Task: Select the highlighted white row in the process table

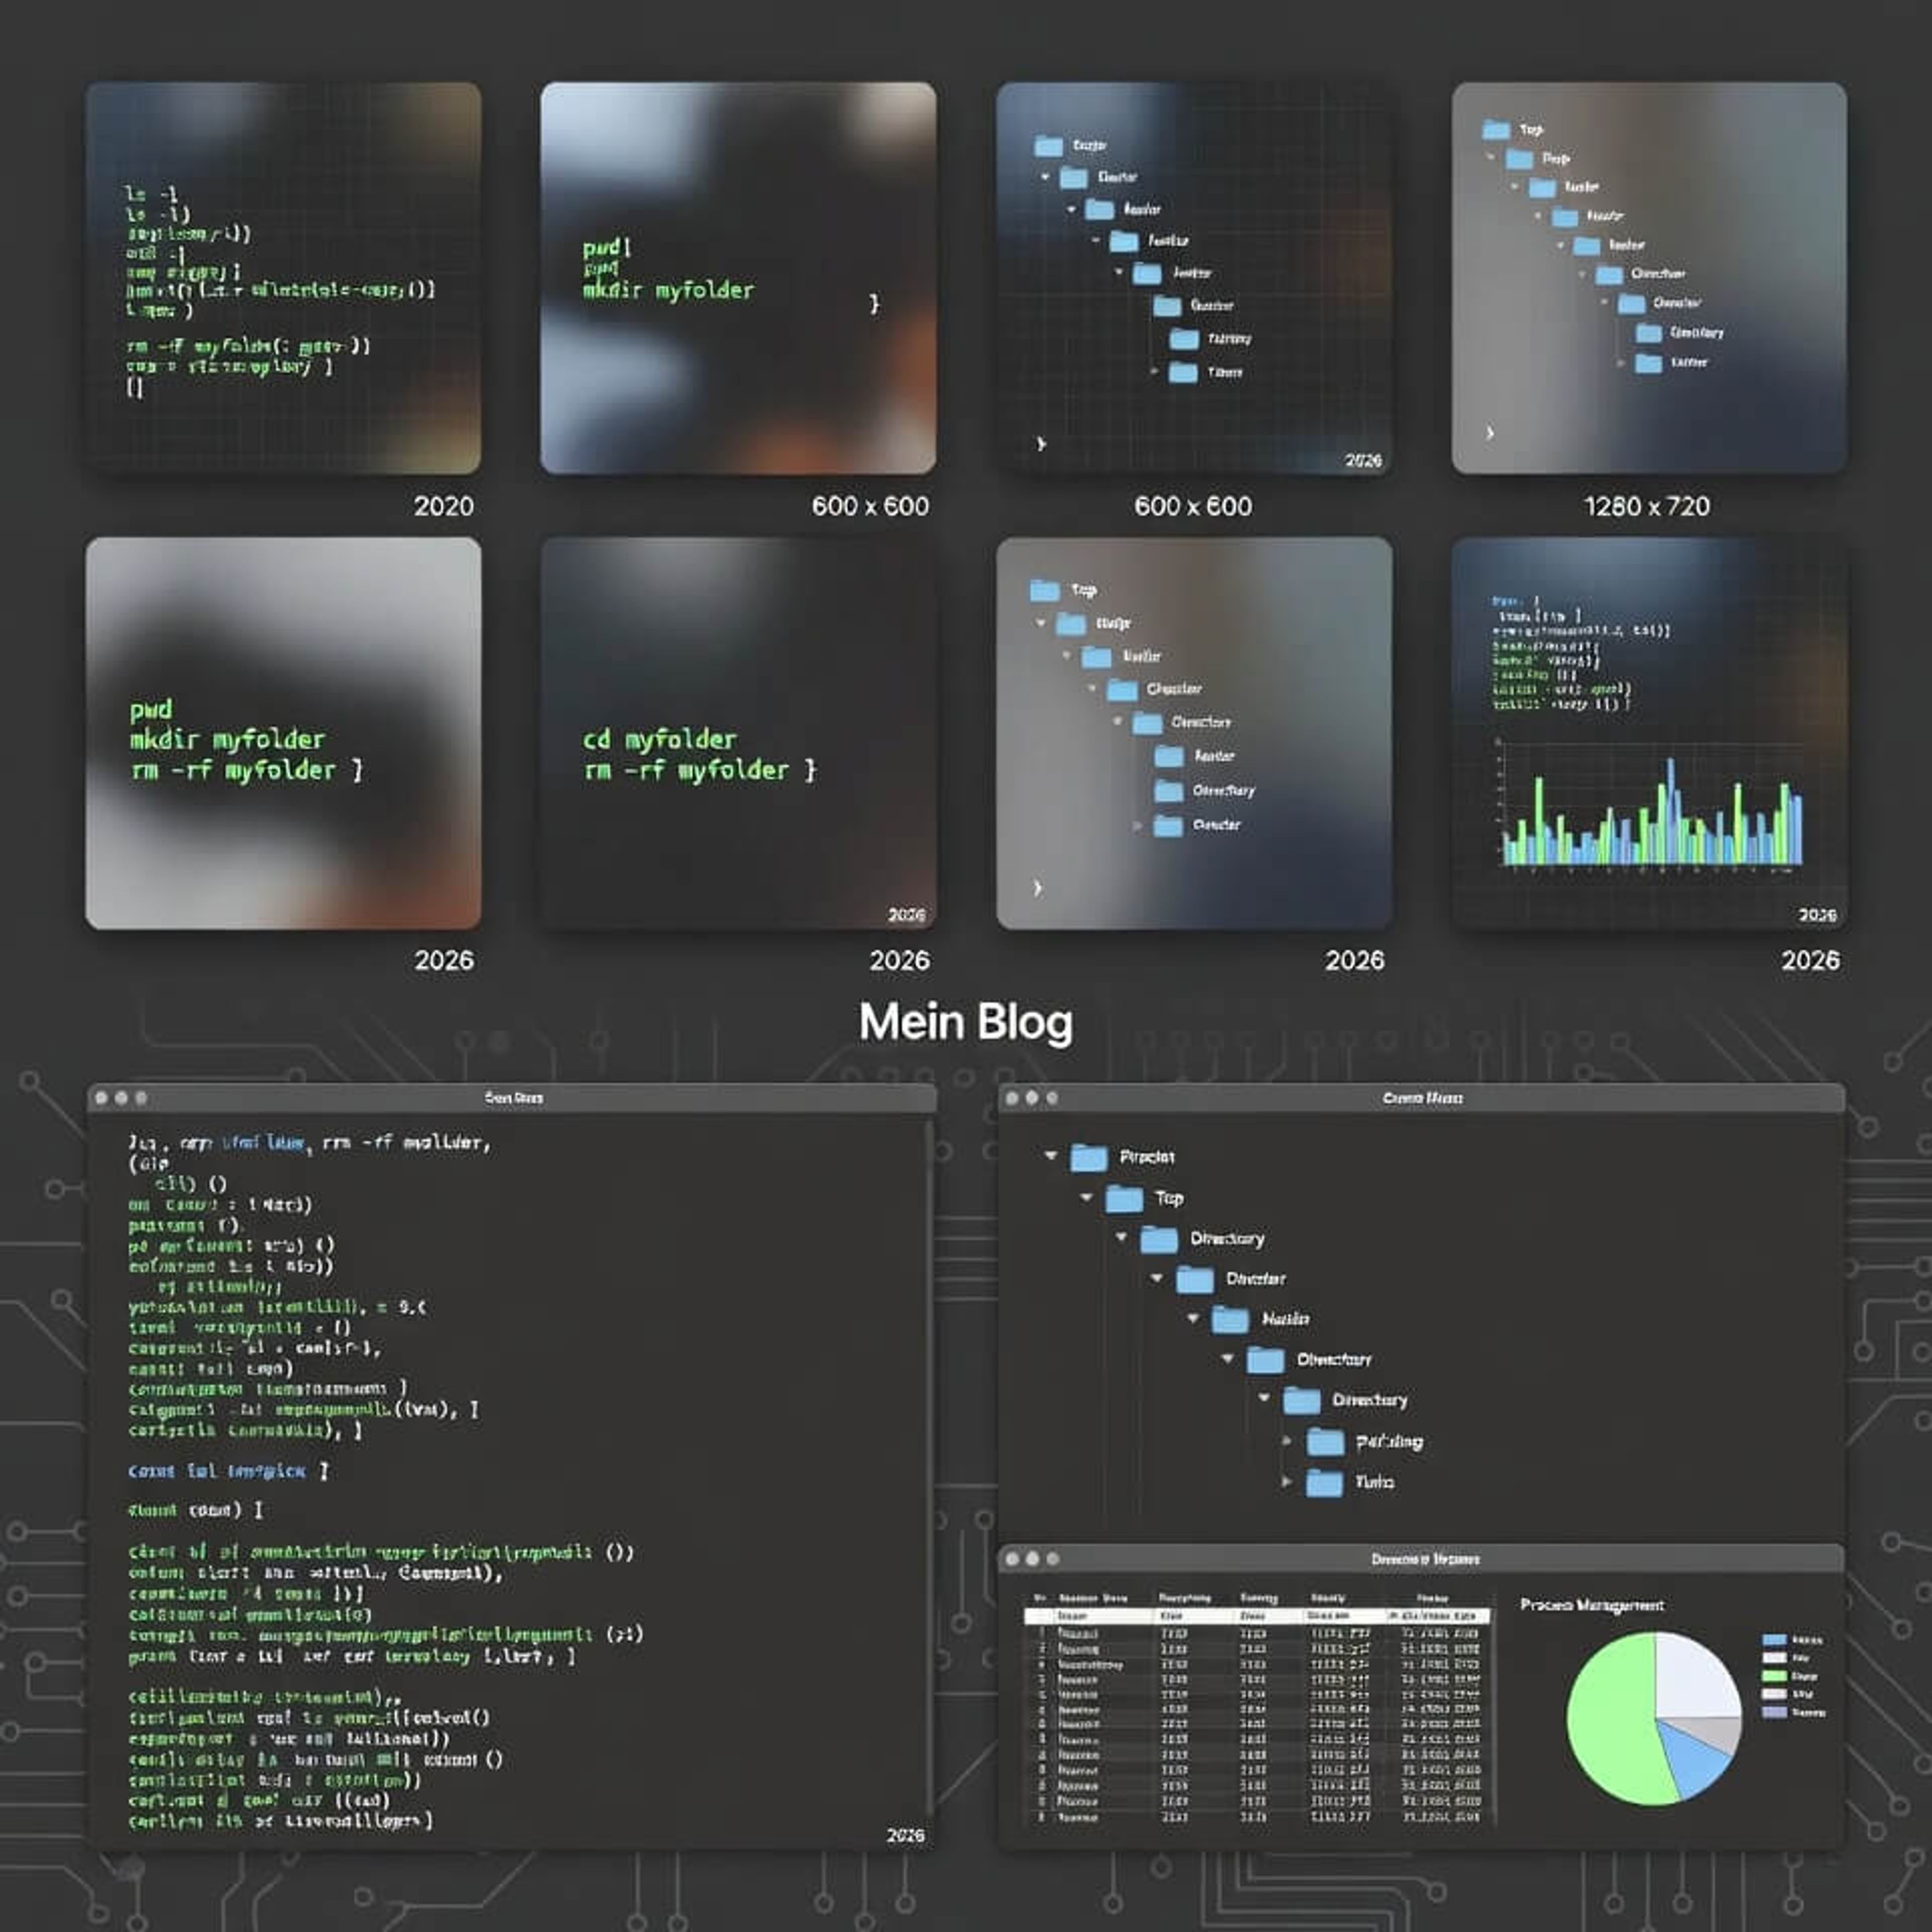Action: (x=1257, y=1616)
